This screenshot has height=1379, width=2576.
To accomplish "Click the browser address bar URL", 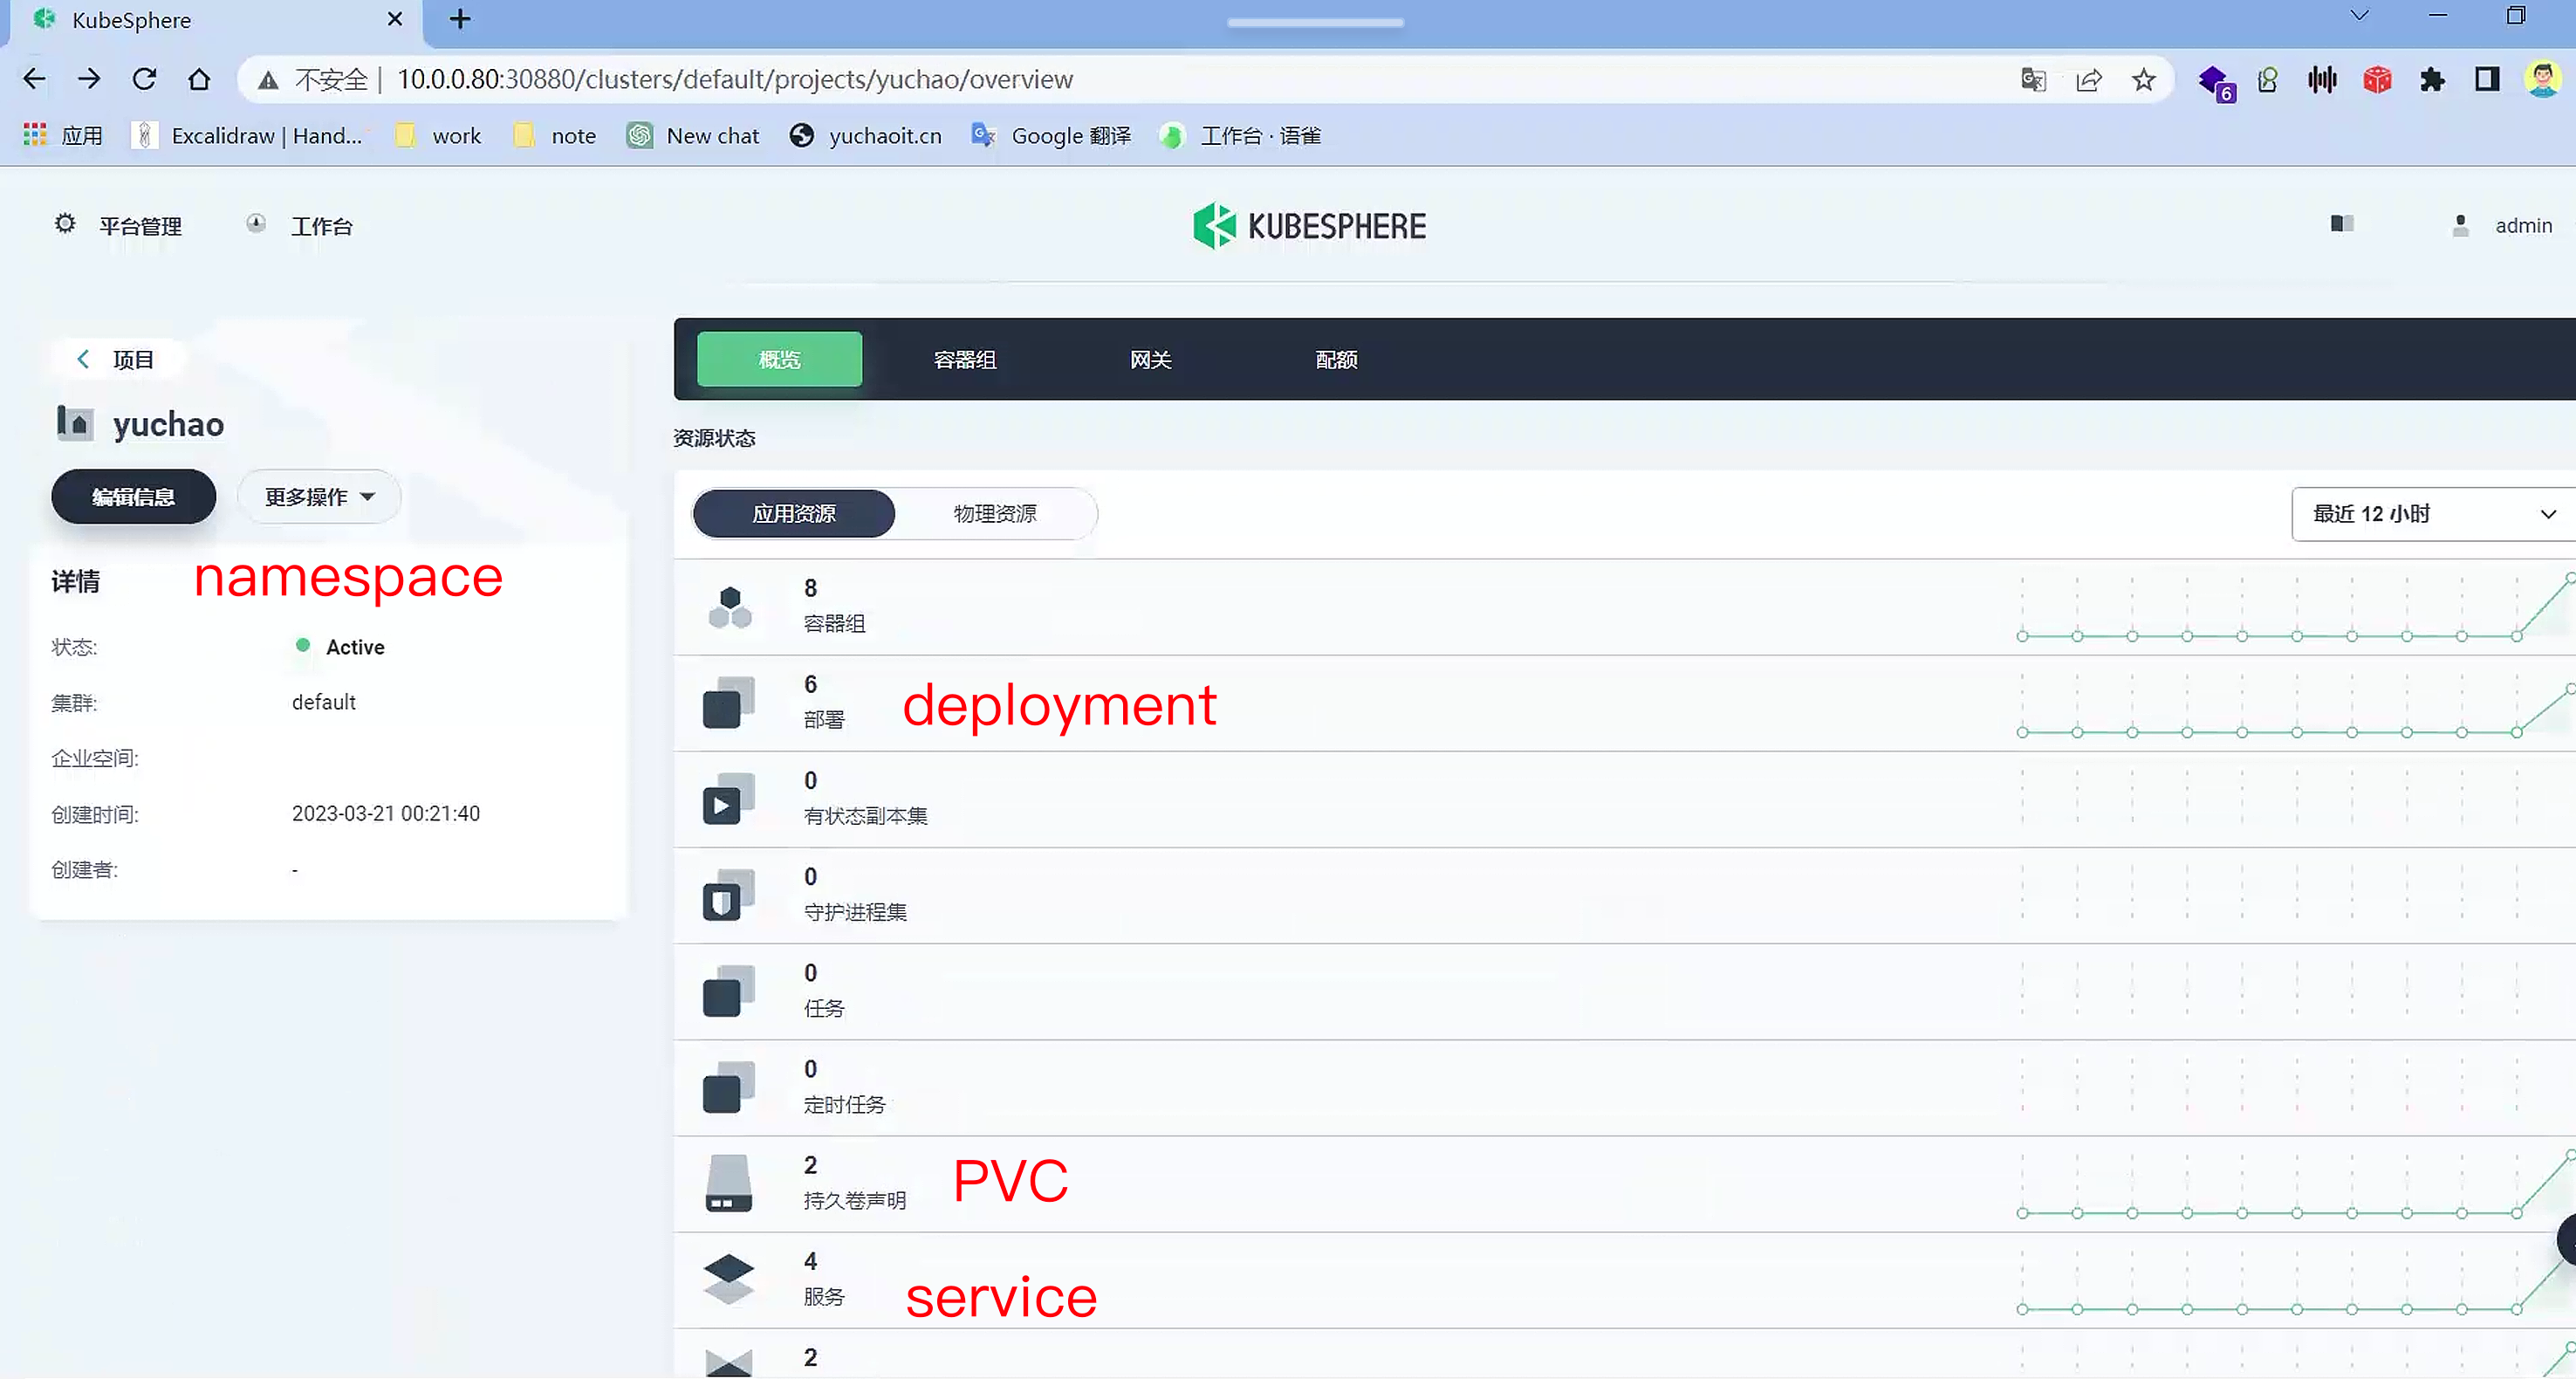I will (x=734, y=80).
